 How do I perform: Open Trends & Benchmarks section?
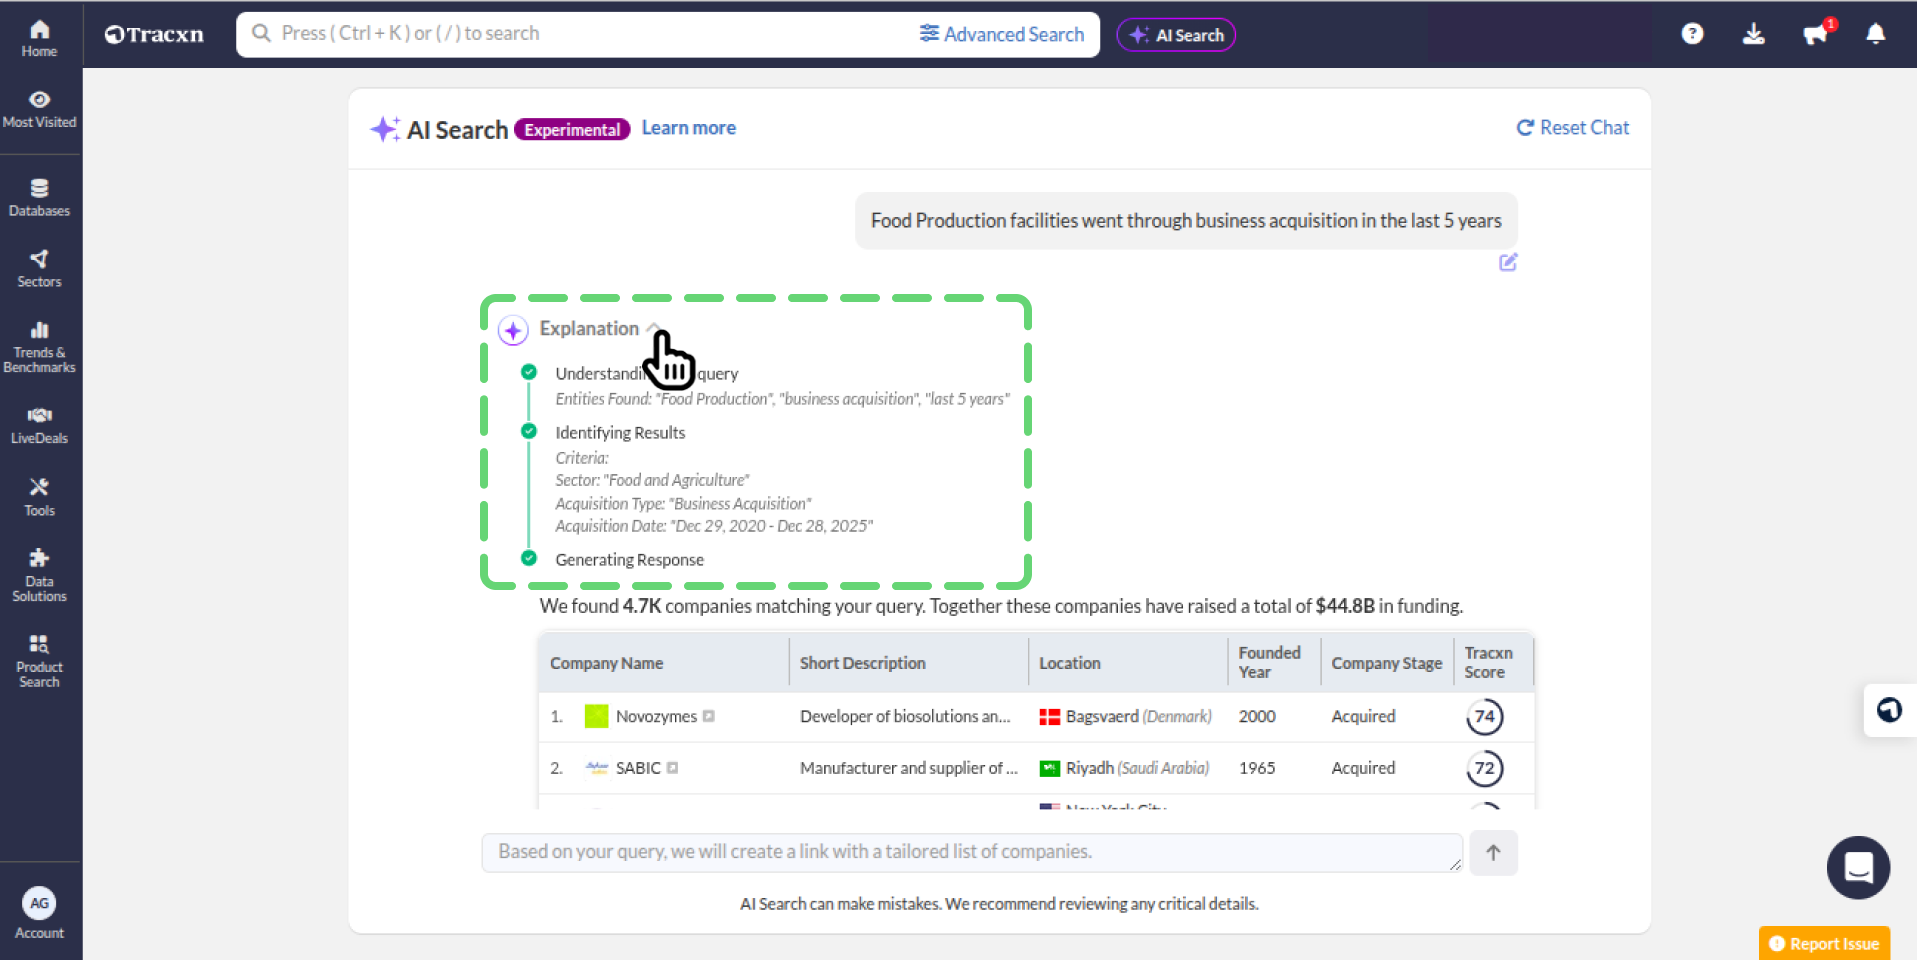click(39, 346)
